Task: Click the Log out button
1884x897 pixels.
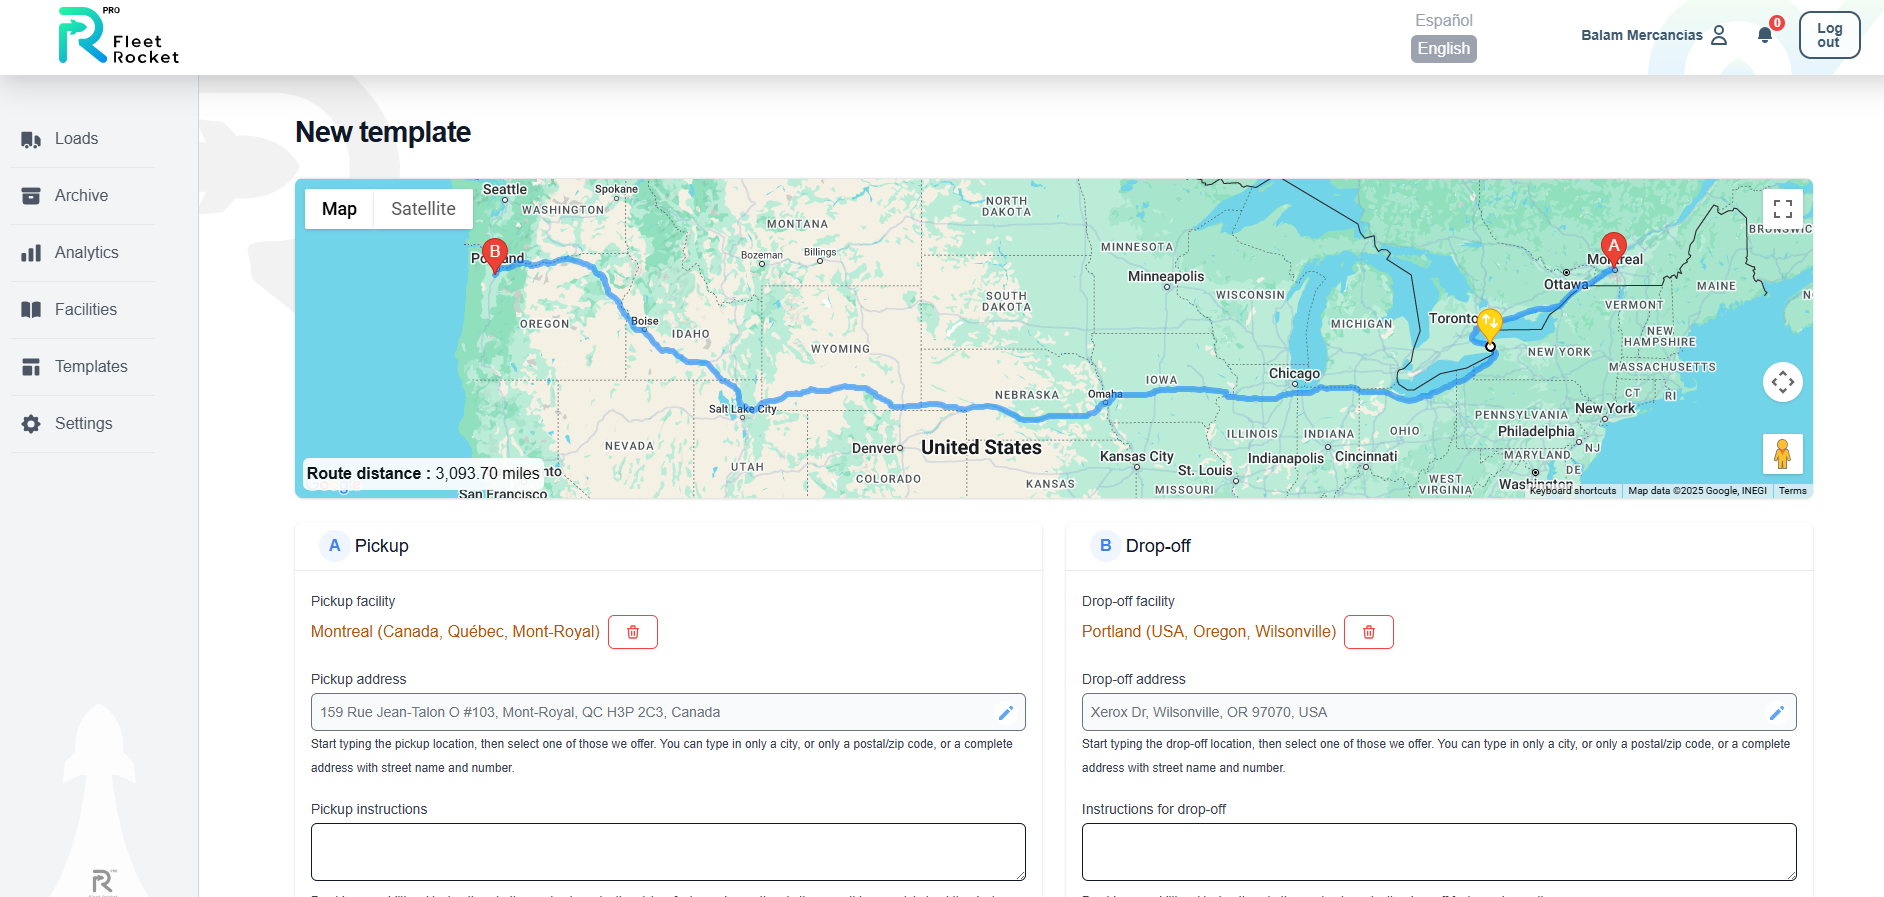Action: [x=1829, y=35]
